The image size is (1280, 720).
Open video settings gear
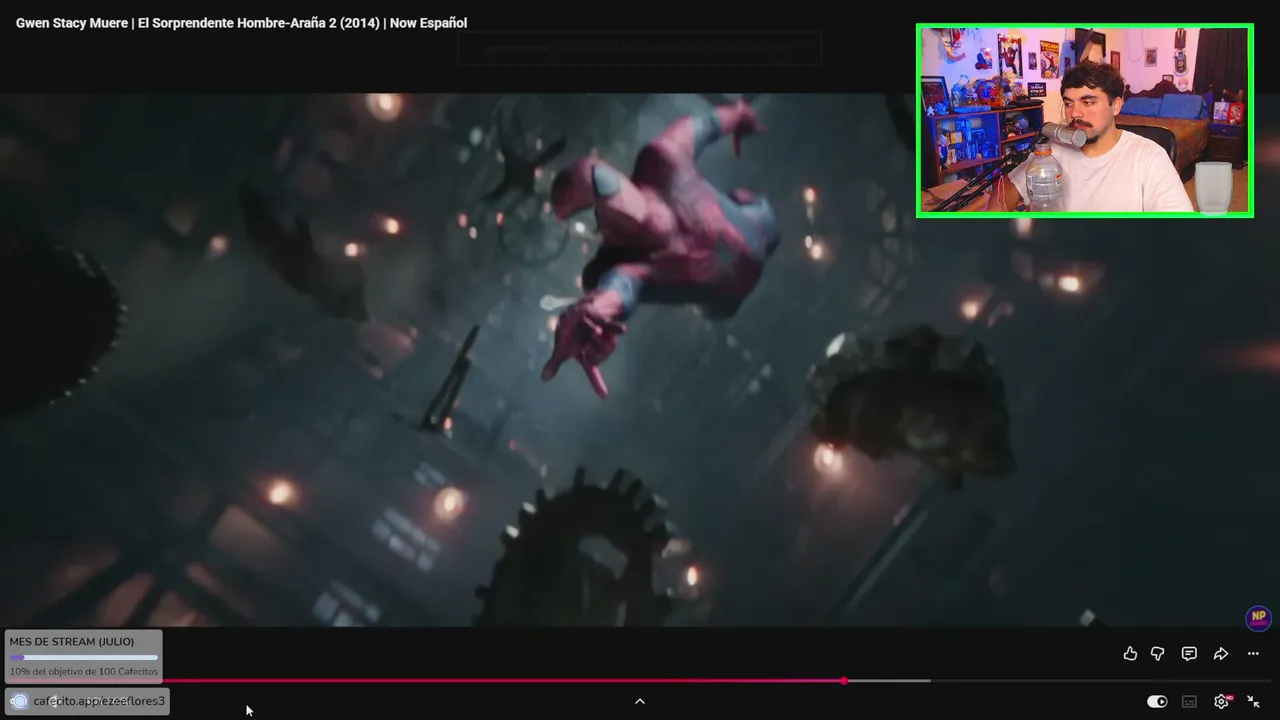click(x=1221, y=702)
